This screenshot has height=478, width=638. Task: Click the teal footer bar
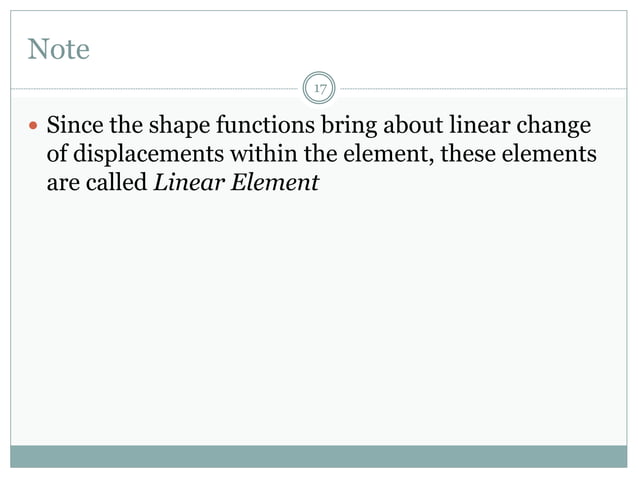[x=319, y=456]
